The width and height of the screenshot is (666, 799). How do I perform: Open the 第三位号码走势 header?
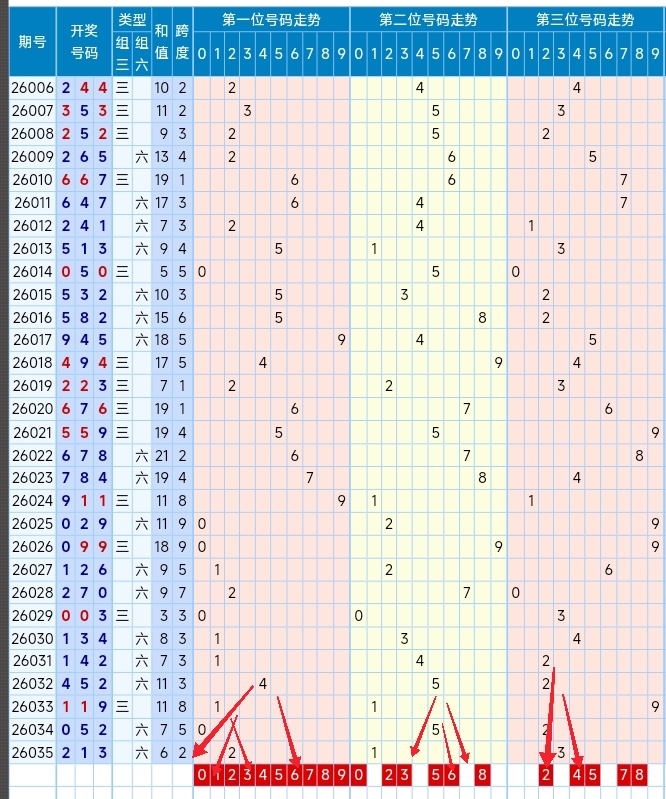pyautogui.click(x=585, y=20)
